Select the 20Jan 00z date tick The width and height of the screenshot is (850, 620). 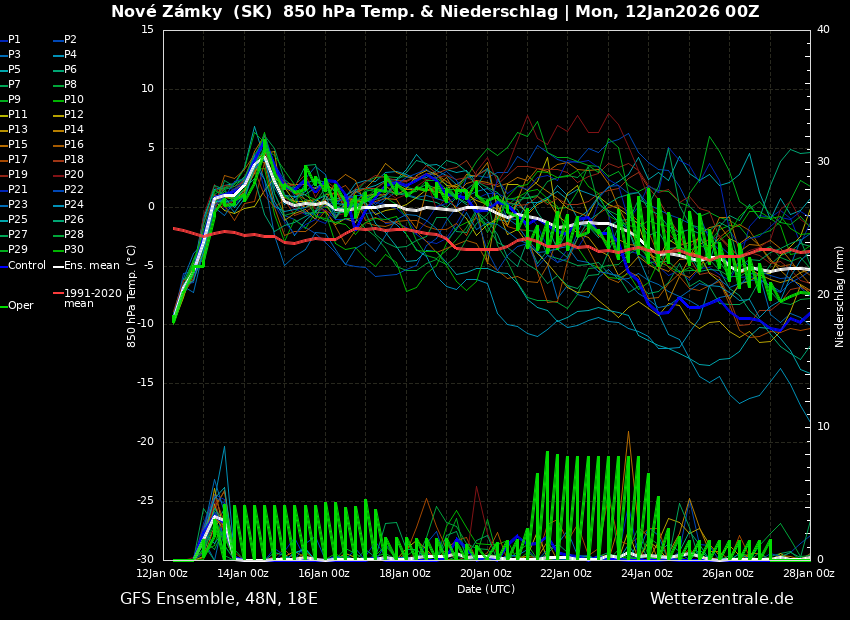click(486, 573)
